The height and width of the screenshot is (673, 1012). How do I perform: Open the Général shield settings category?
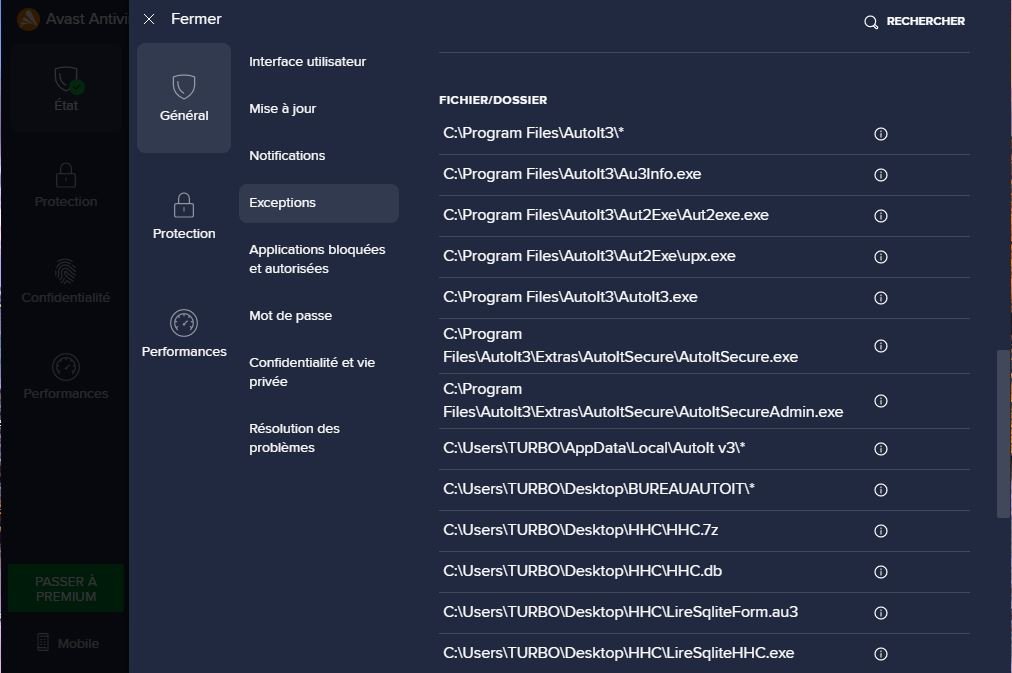click(x=184, y=98)
